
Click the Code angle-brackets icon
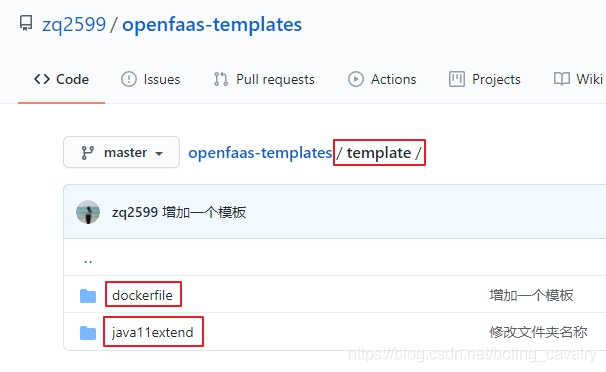coord(42,79)
